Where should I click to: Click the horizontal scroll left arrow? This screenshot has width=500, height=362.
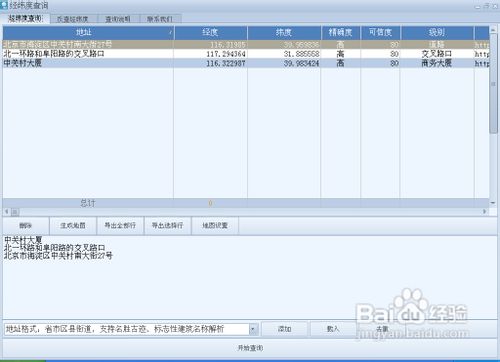(7, 212)
